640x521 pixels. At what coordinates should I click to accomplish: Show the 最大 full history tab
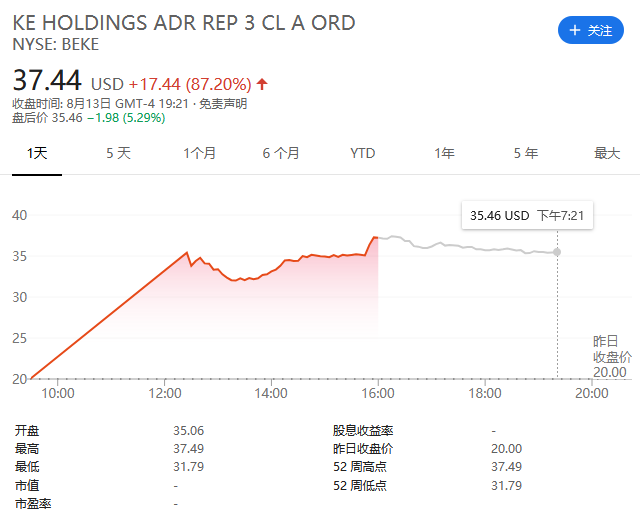click(607, 153)
